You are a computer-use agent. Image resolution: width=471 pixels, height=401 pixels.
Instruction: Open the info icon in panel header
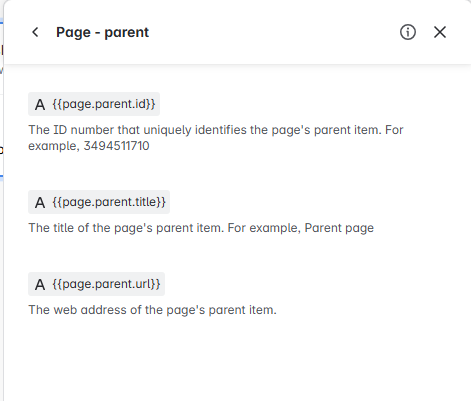pos(408,32)
